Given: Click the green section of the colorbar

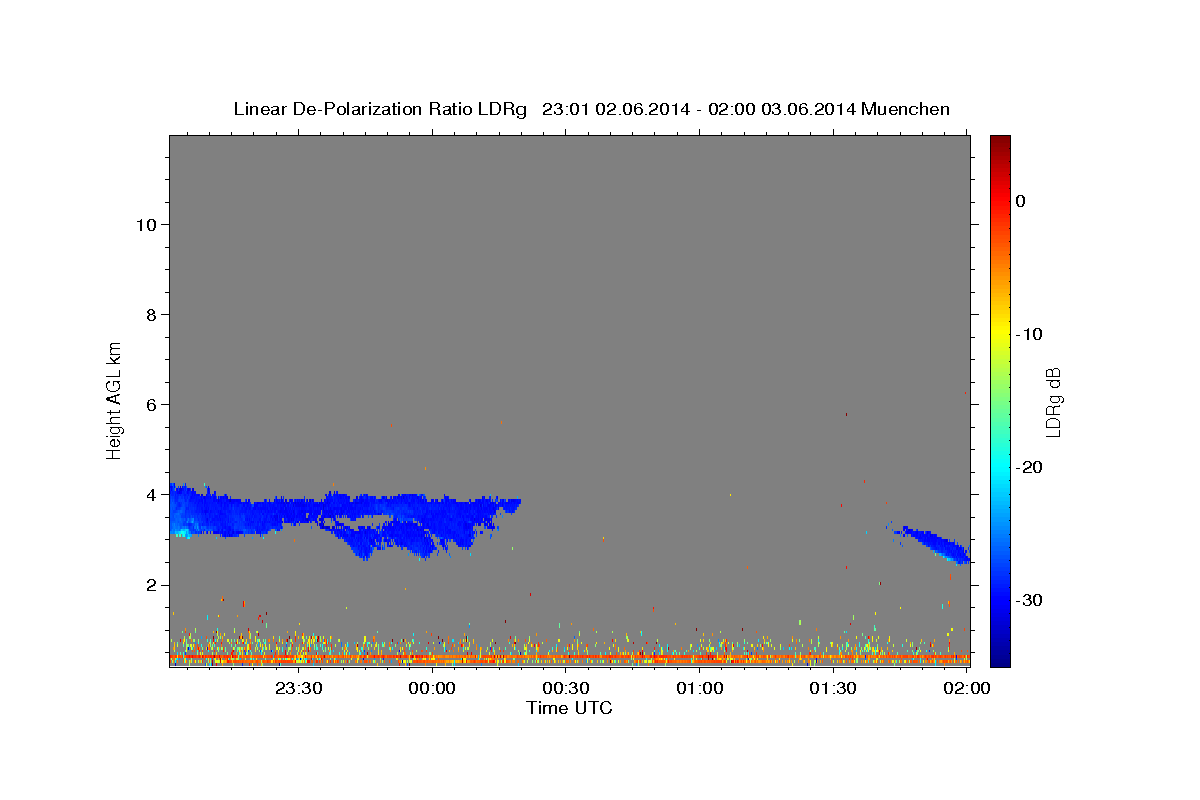Looking at the screenshot, I should click(1000, 400).
